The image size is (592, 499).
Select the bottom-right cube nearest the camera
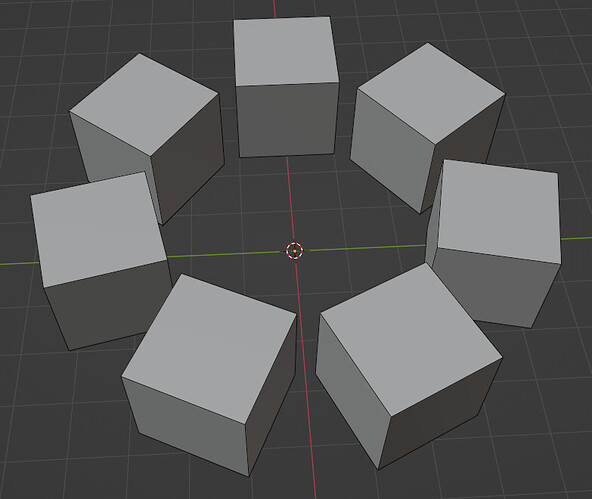[408, 366]
